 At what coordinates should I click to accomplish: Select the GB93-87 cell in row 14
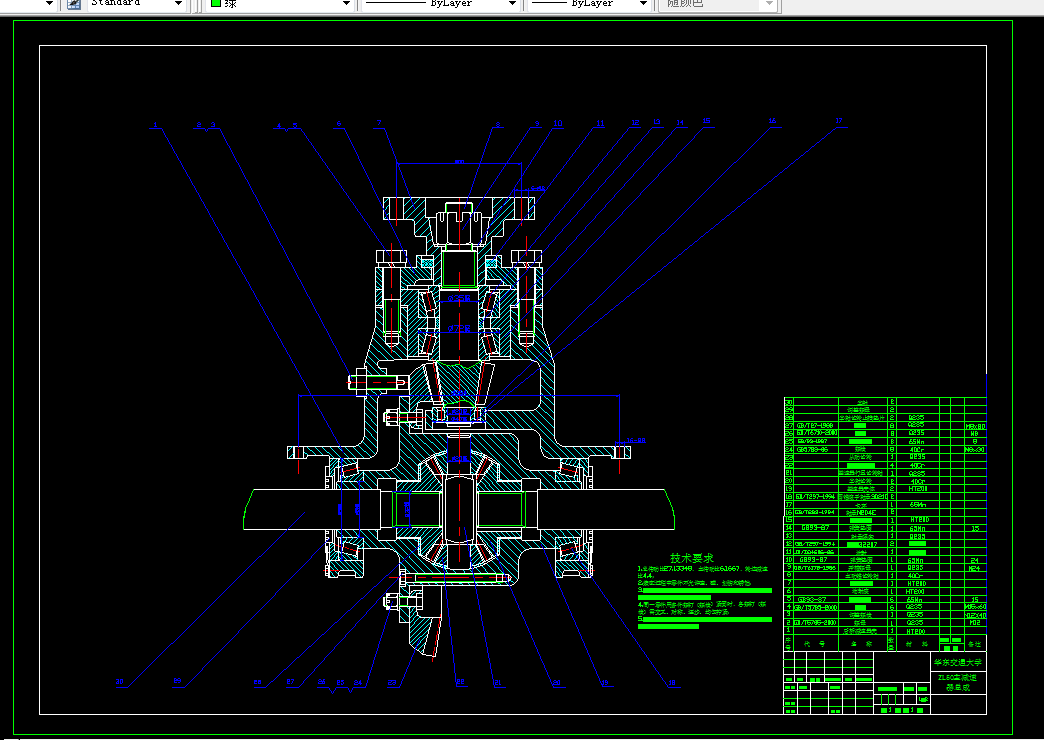816,528
